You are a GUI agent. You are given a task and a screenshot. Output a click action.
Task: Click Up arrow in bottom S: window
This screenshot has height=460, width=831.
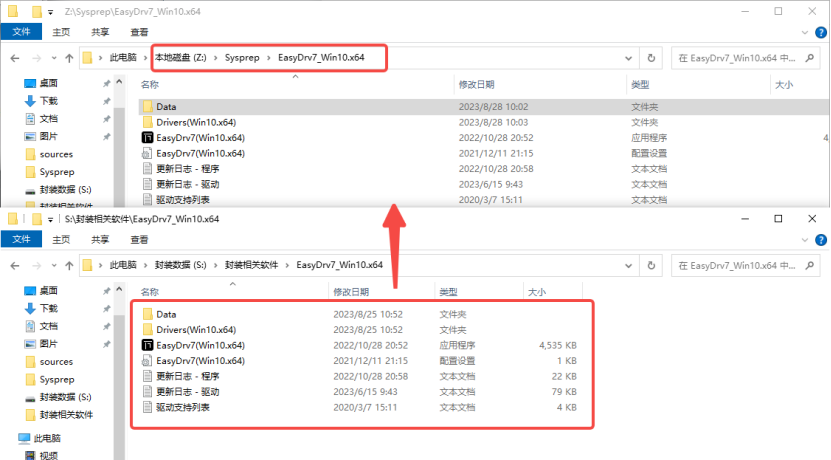point(69,266)
